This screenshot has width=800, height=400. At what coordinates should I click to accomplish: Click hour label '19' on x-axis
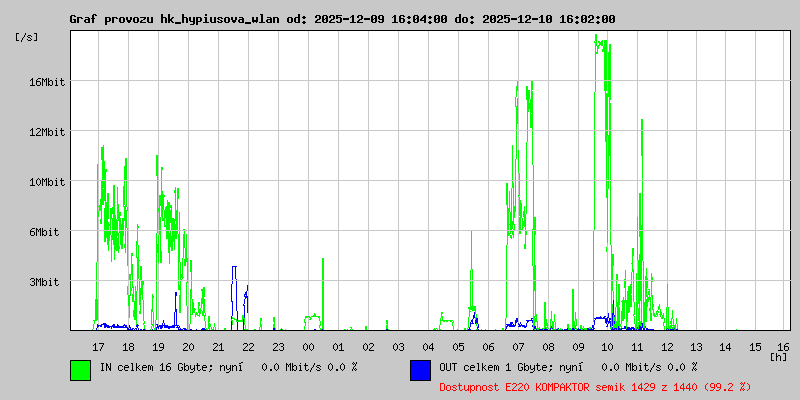pos(158,347)
